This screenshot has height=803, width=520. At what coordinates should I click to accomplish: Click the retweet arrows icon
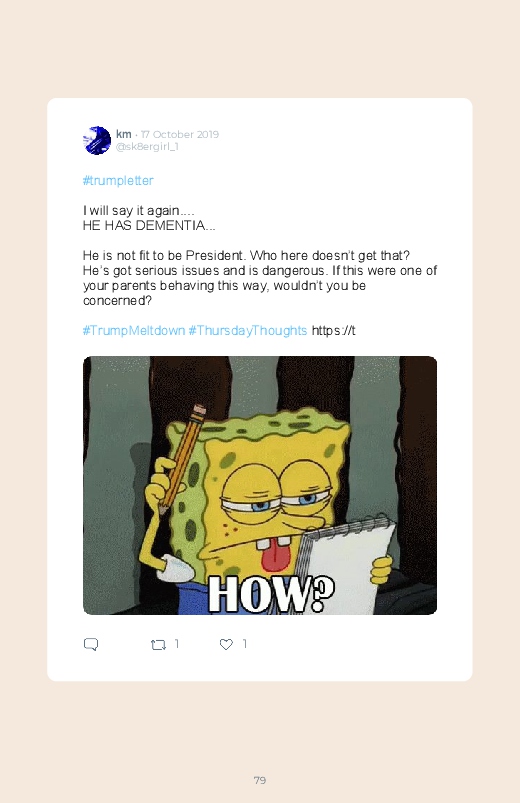(x=158, y=645)
